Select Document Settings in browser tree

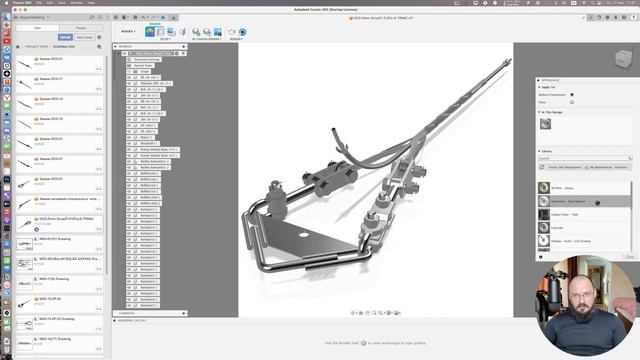pyautogui.click(x=147, y=60)
